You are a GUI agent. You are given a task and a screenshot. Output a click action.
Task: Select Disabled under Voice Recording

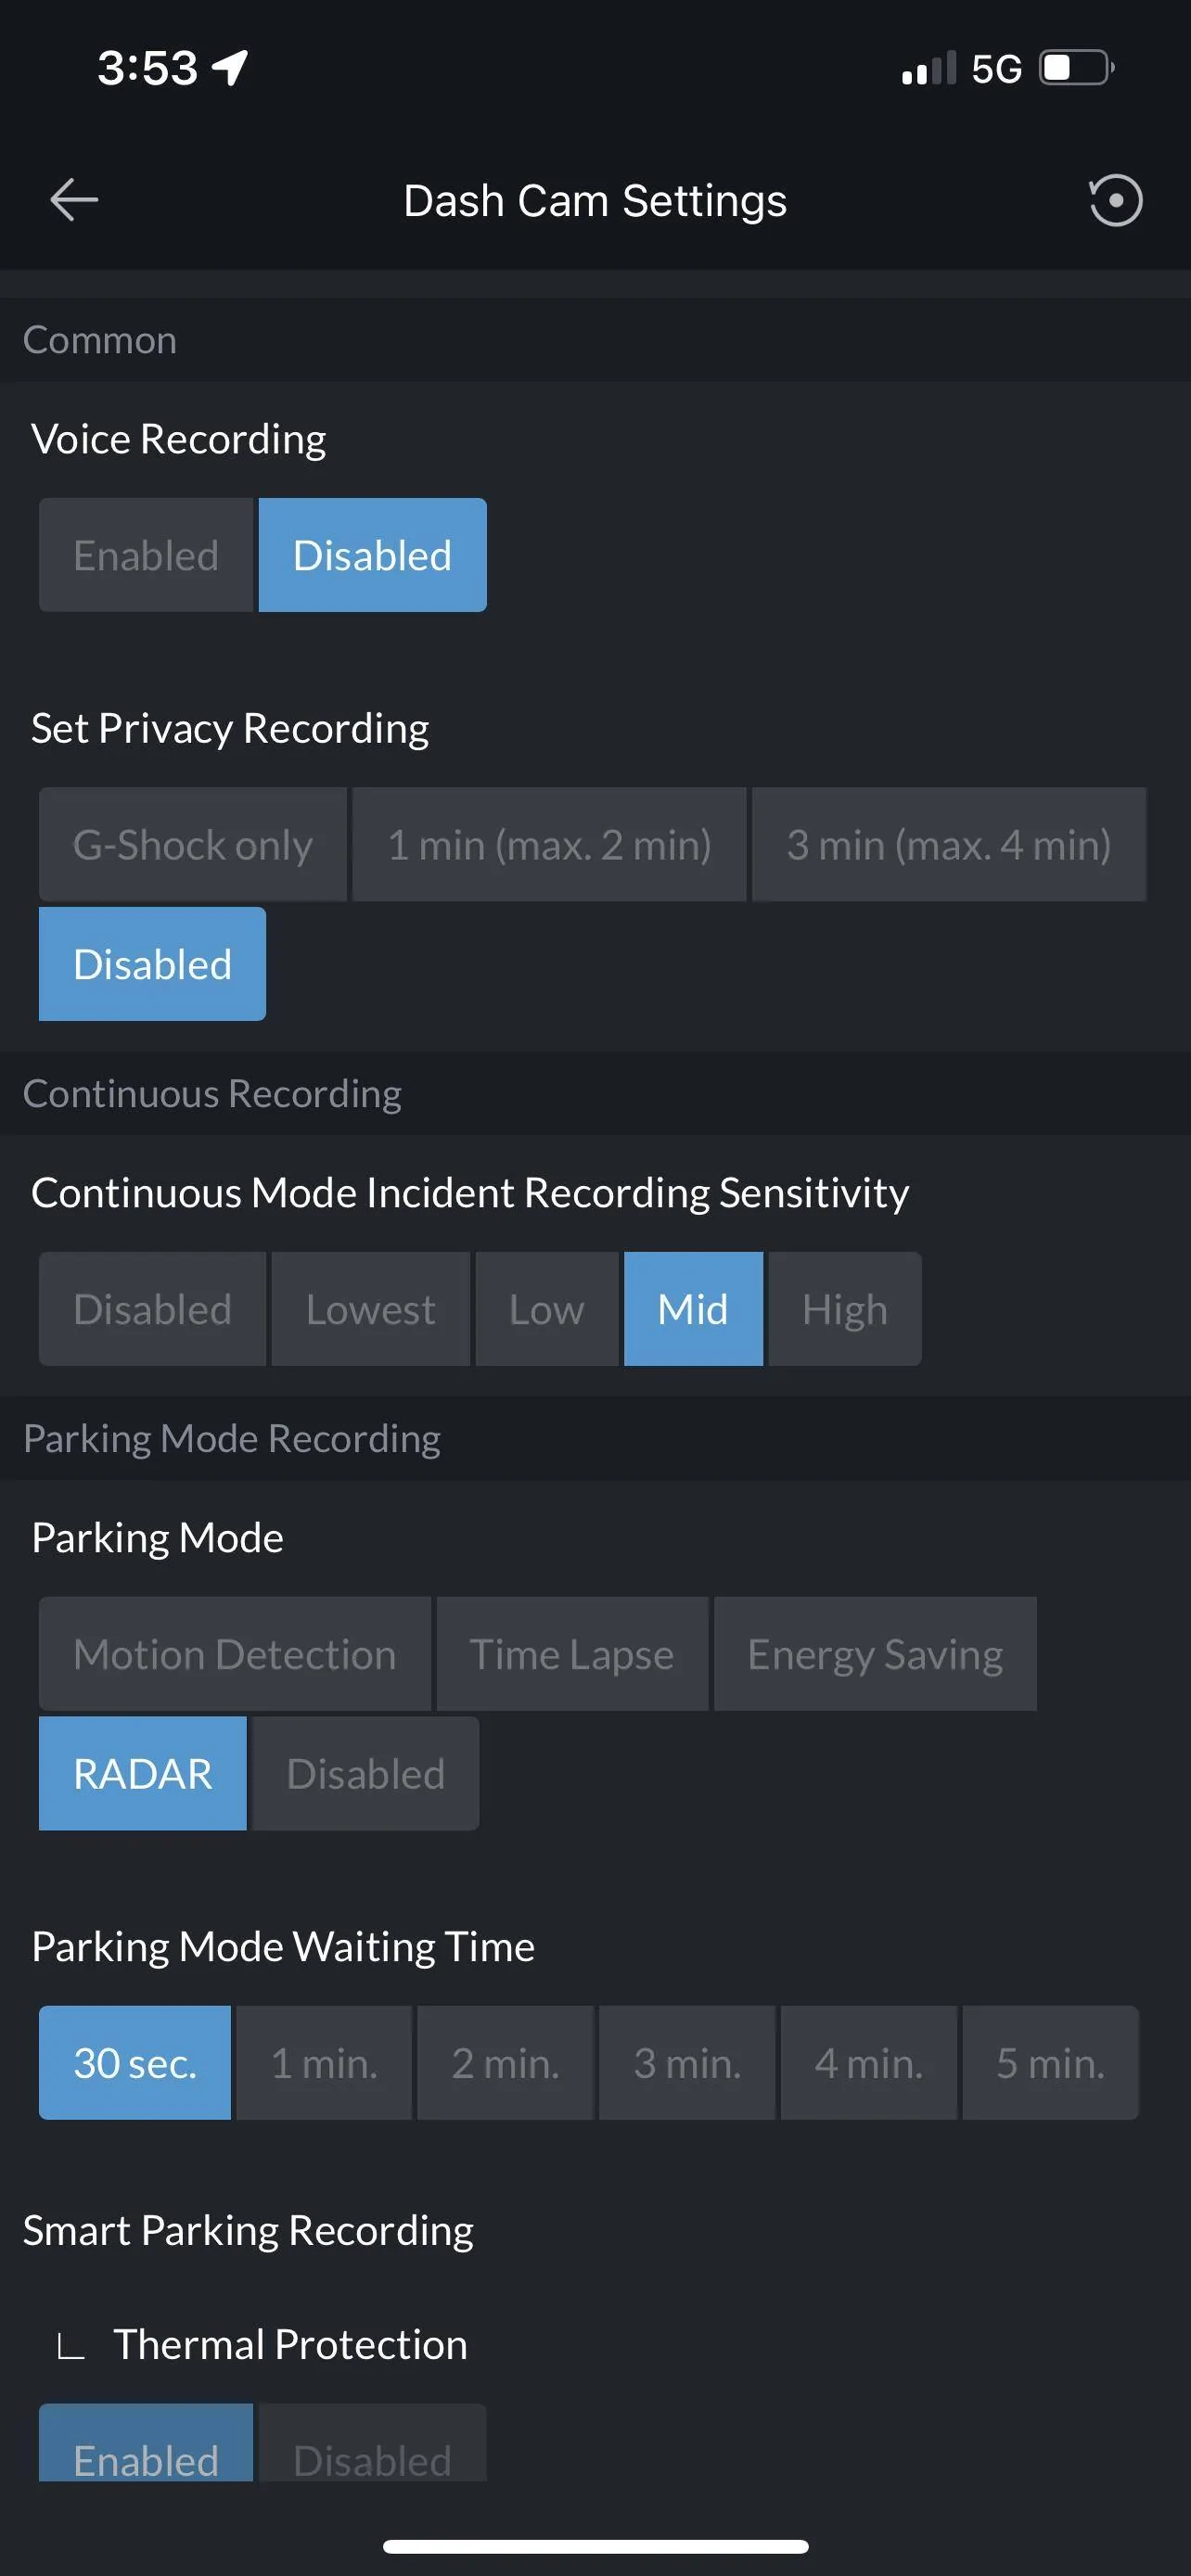[372, 555]
